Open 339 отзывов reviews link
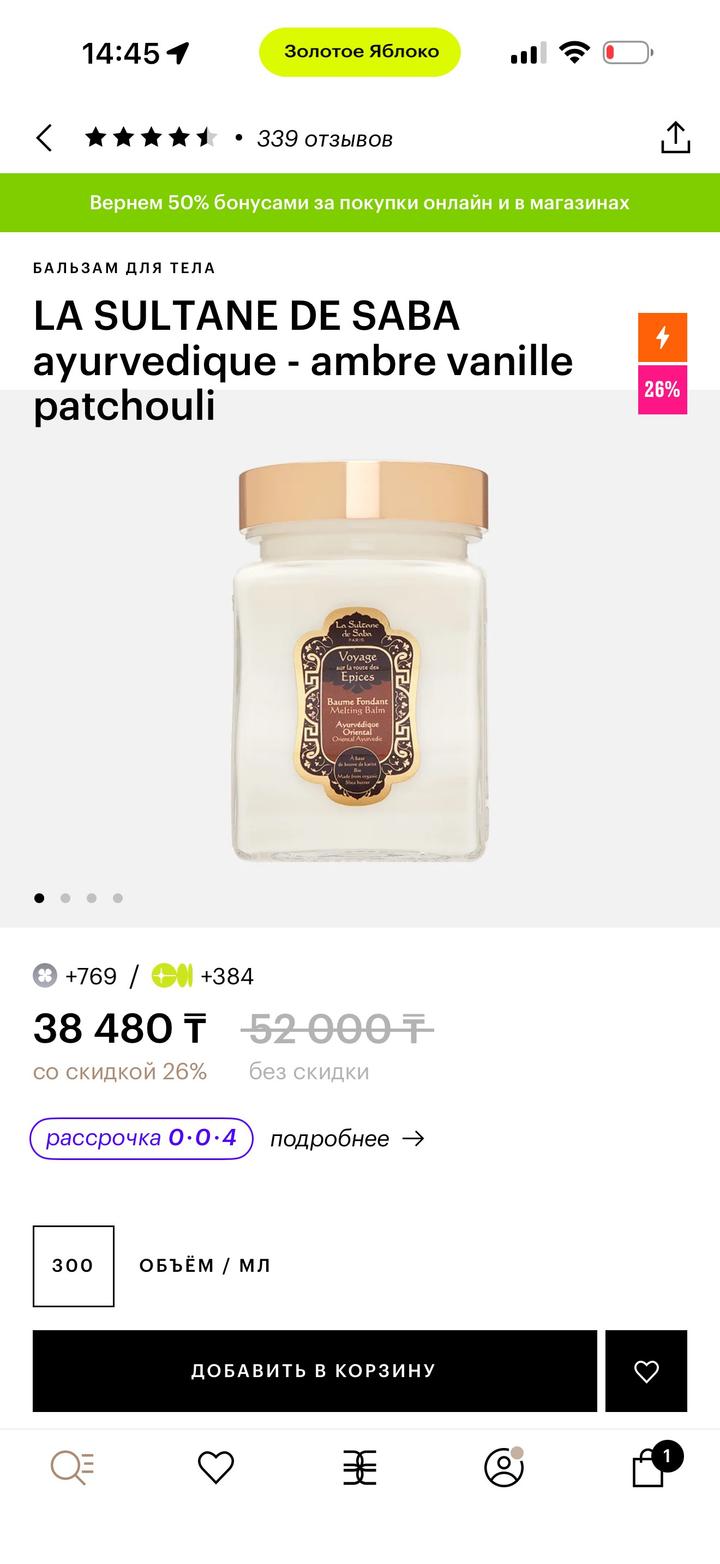The width and height of the screenshot is (720, 1564). (324, 139)
